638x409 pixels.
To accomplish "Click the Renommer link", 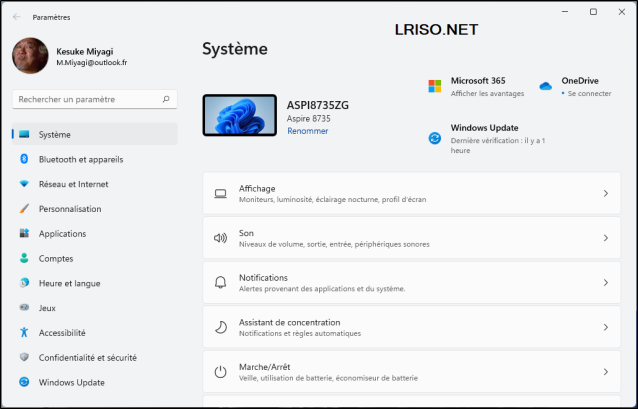I will 307,131.
